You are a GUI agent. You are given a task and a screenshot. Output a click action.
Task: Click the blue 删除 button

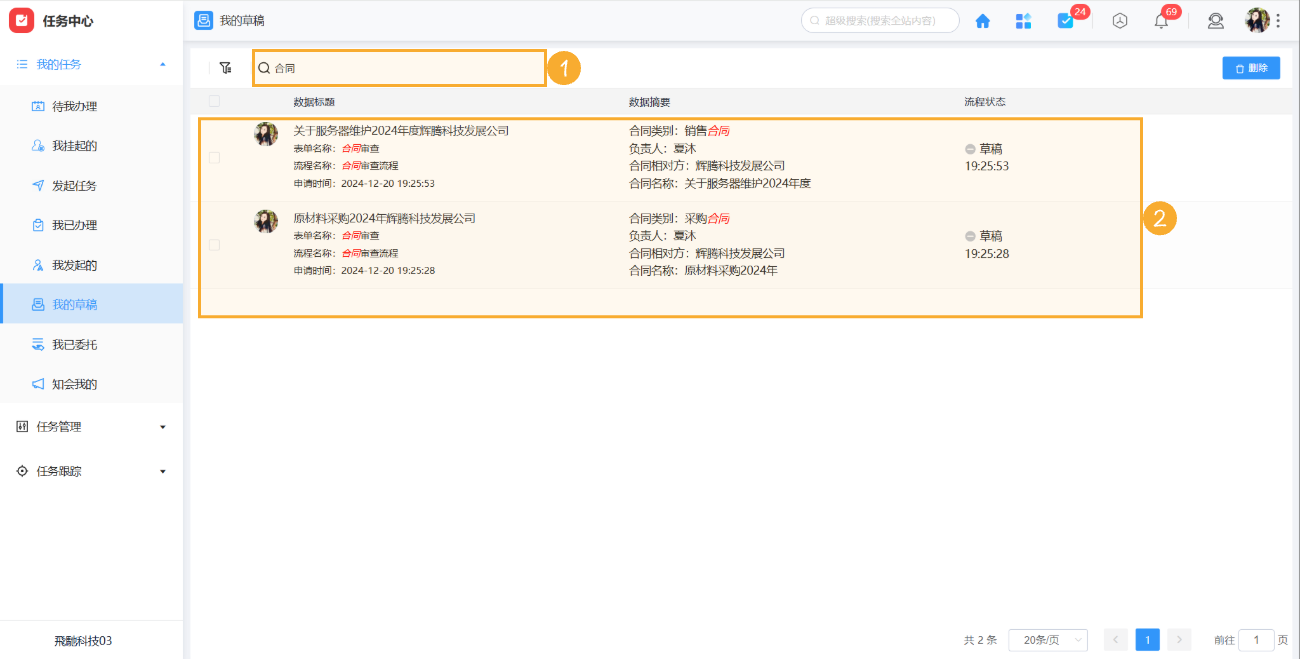[1251, 67]
